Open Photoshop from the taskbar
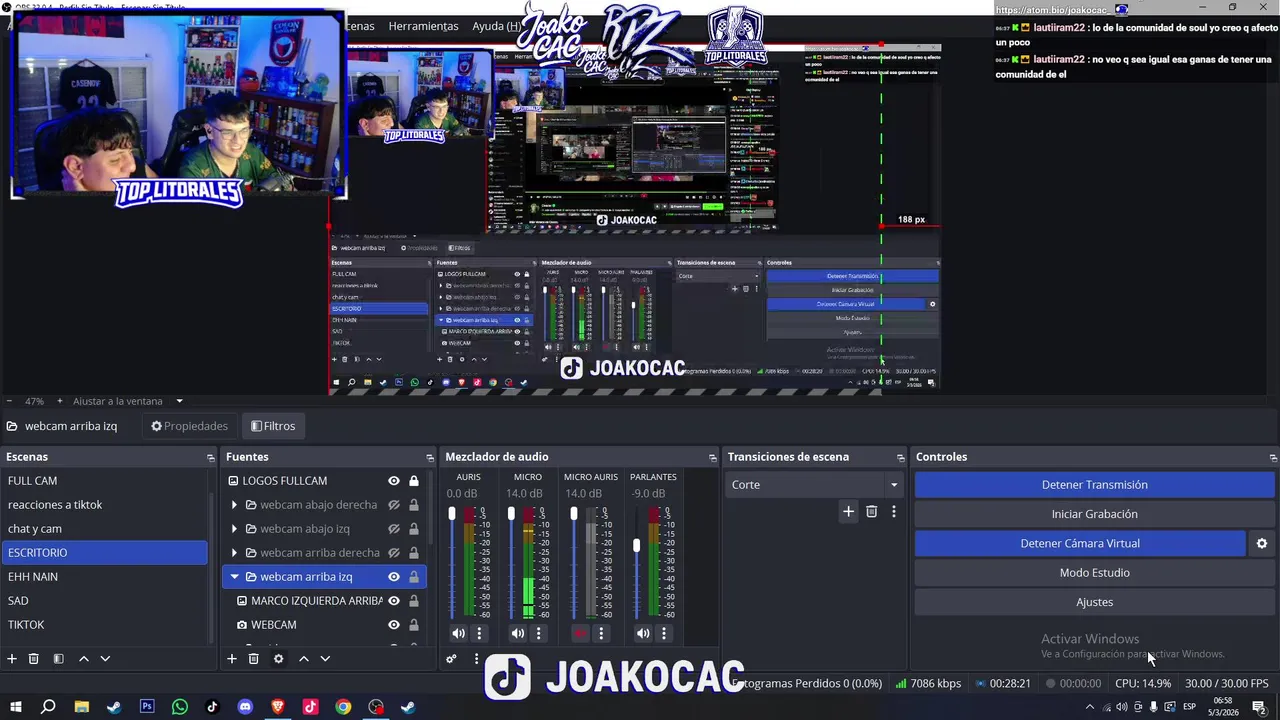The image size is (1280, 720). (x=147, y=707)
